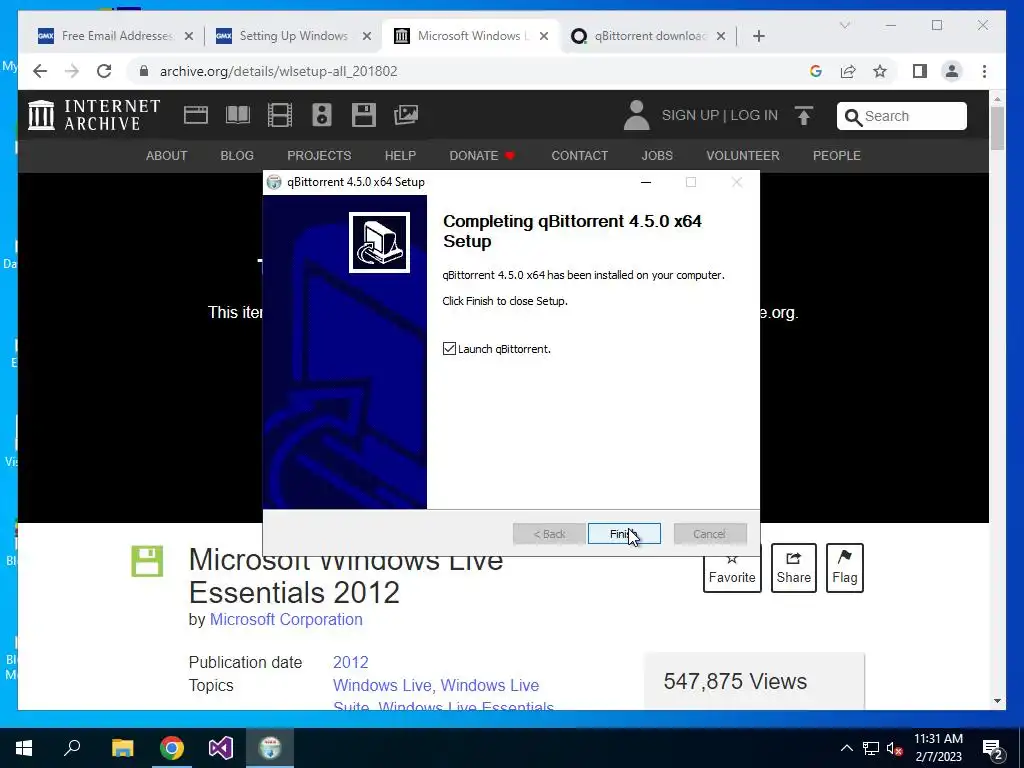Image resolution: width=1024 pixels, height=768 pixels.
Task: Expand the tab search chevron
Action: [844, 25]
